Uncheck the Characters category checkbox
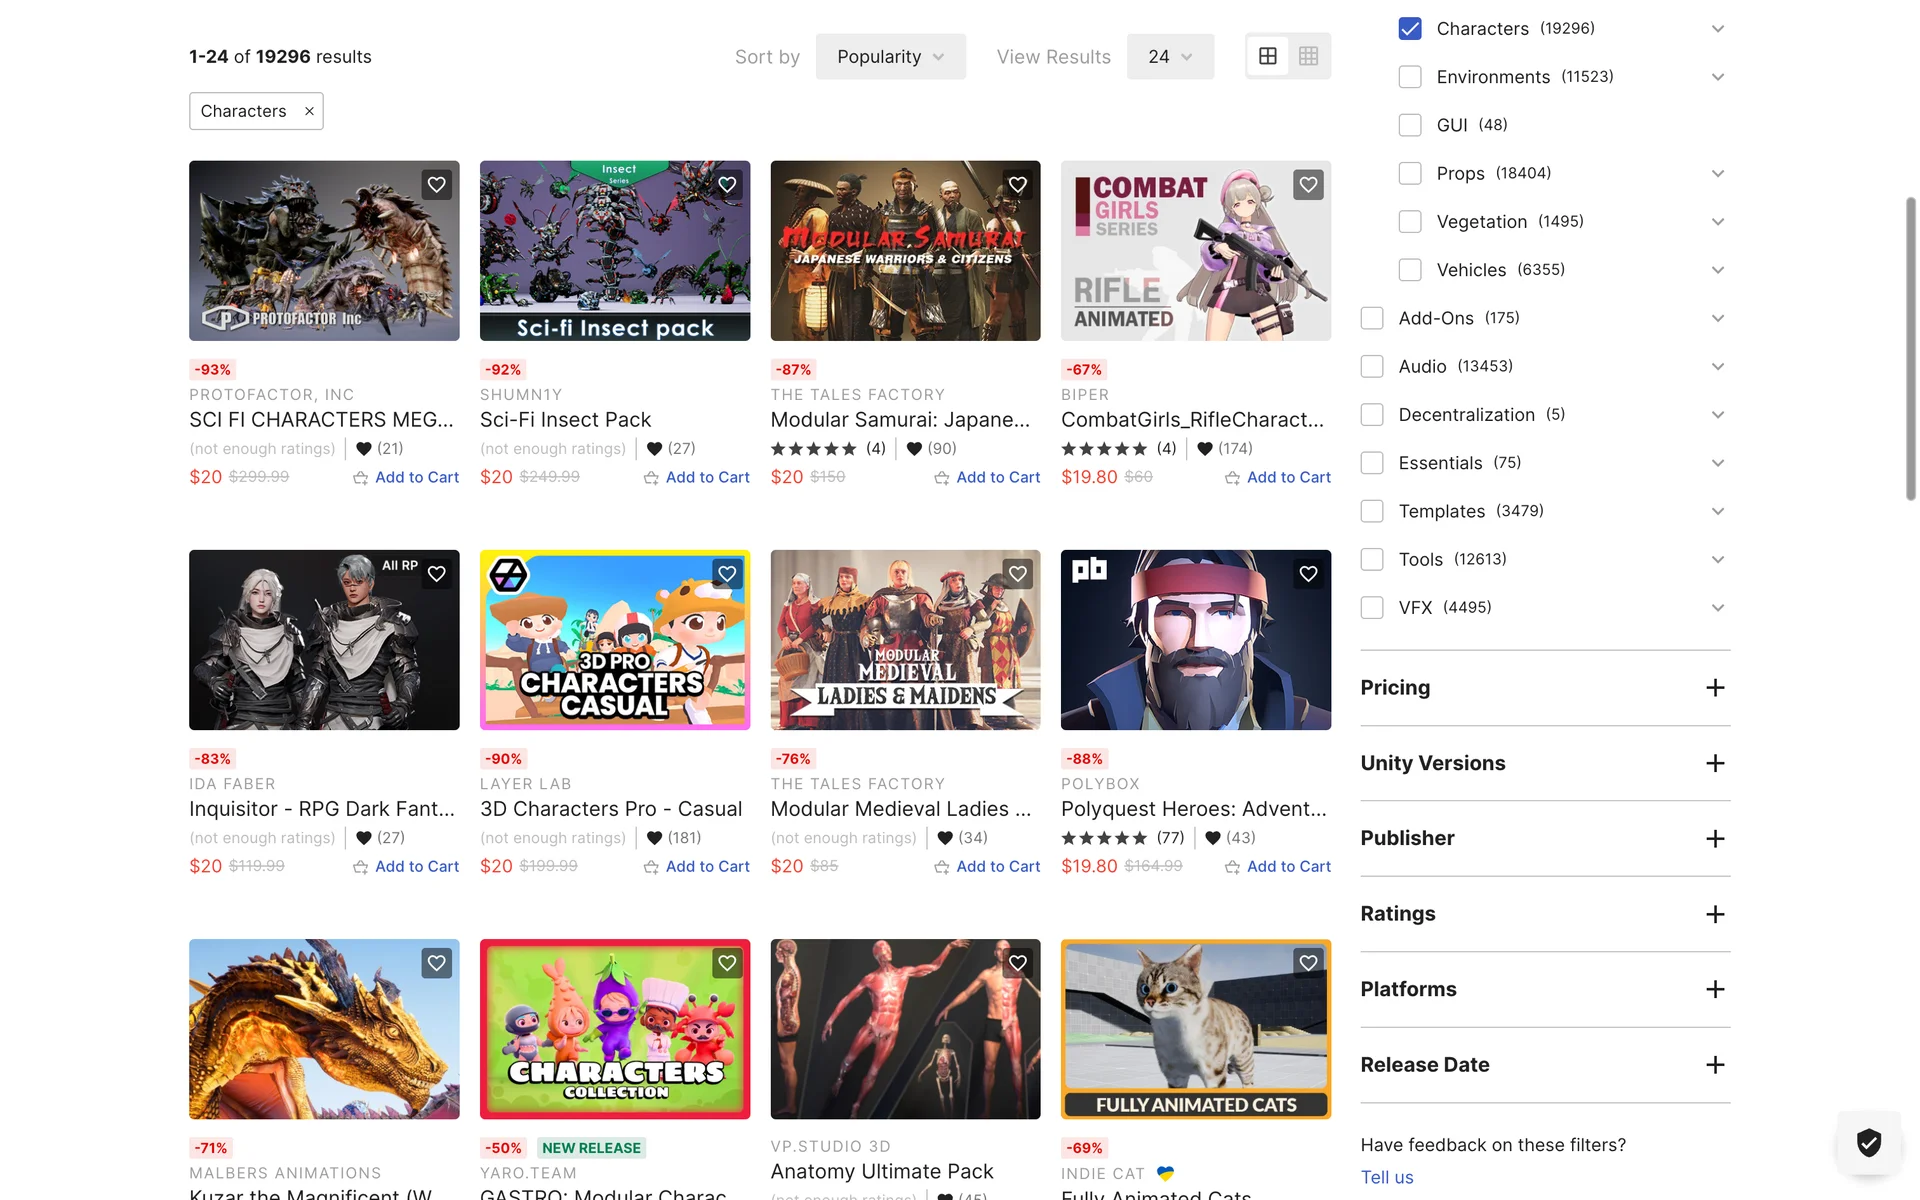 click(x=1410, y=29)
